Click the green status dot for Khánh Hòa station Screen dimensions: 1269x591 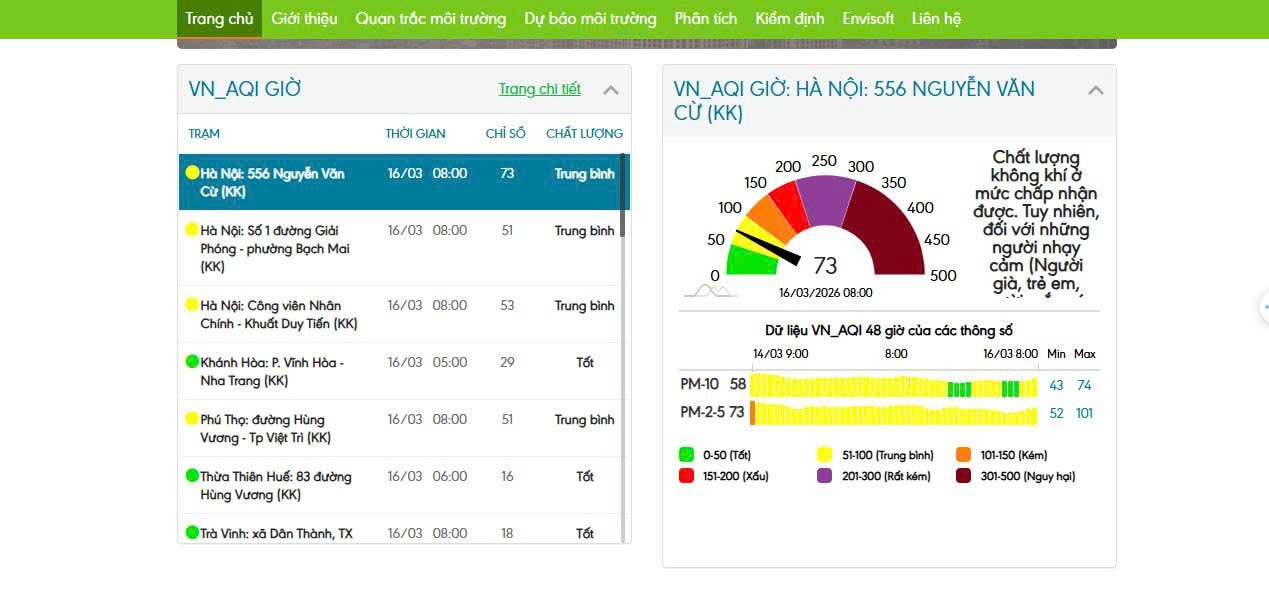point(192,361)
